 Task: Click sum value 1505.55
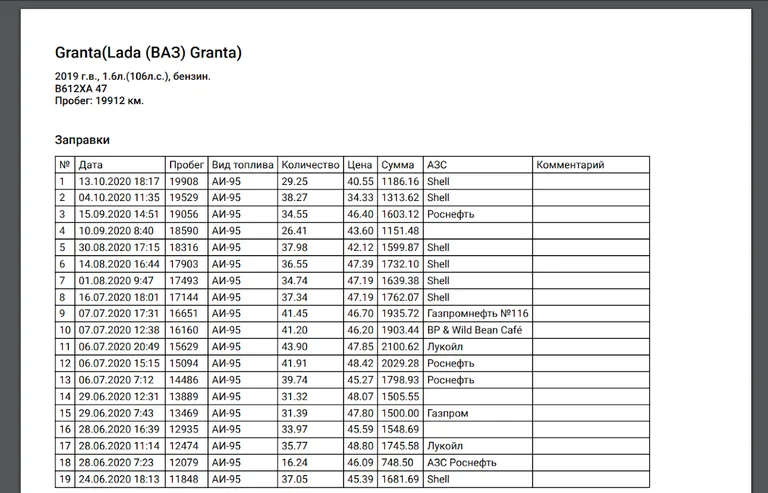pyautogui.click(x=400, y=397)
